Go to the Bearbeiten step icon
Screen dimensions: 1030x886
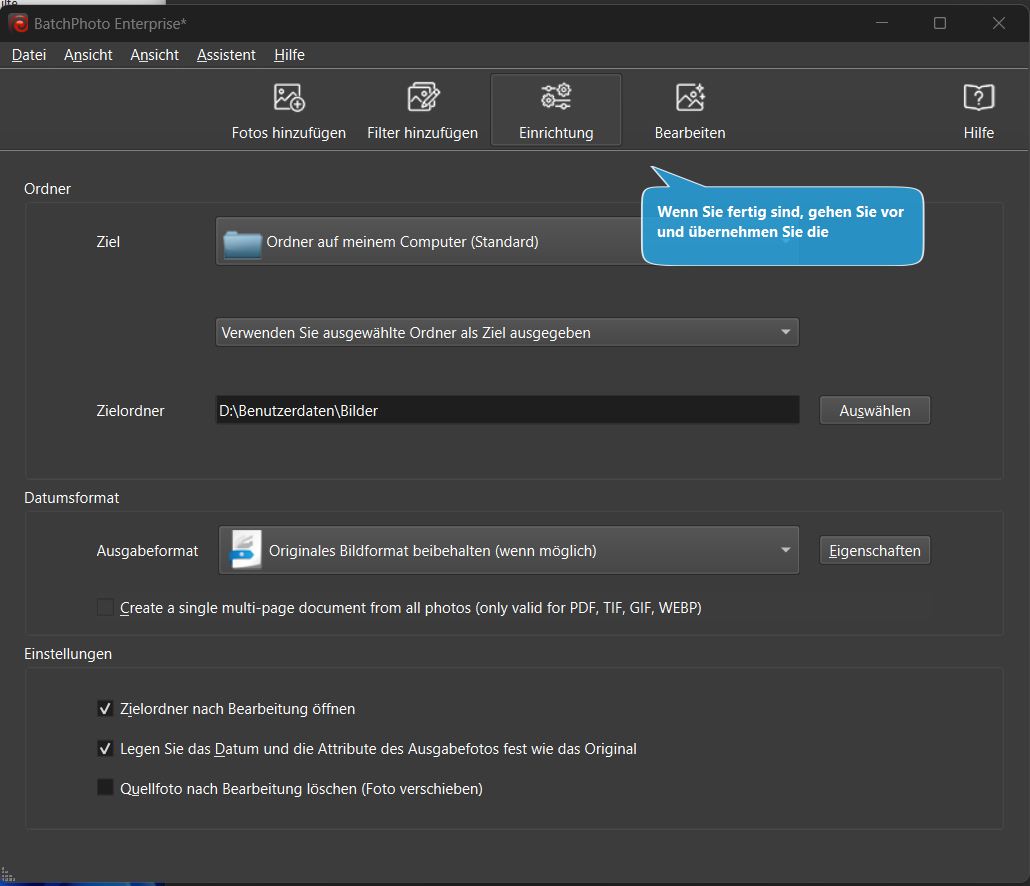(690, 98)
